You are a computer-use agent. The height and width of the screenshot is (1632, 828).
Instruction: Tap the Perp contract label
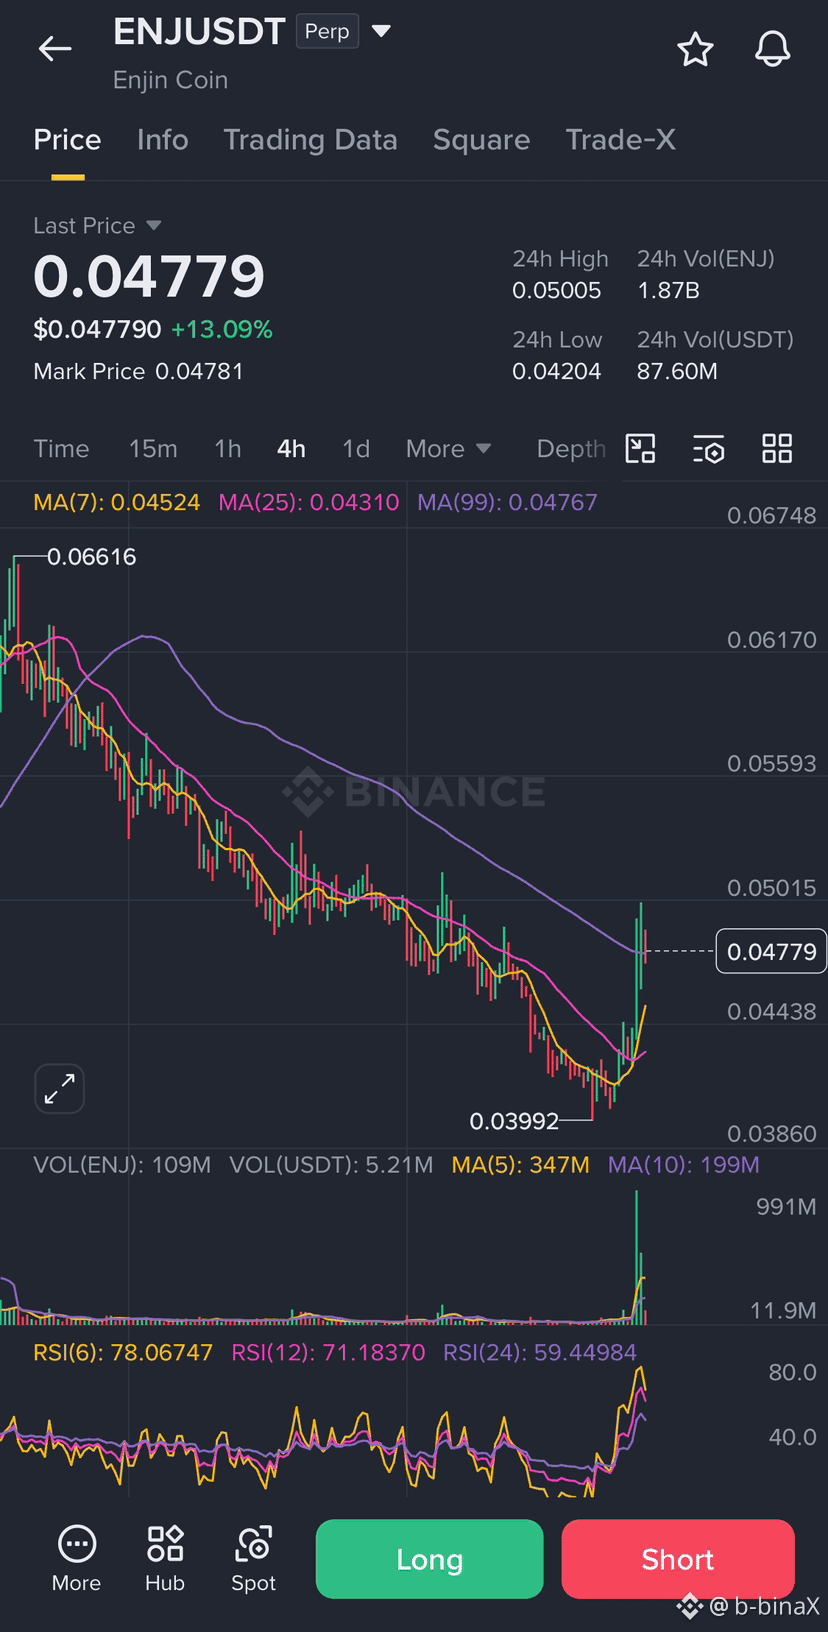pos(327,31)
